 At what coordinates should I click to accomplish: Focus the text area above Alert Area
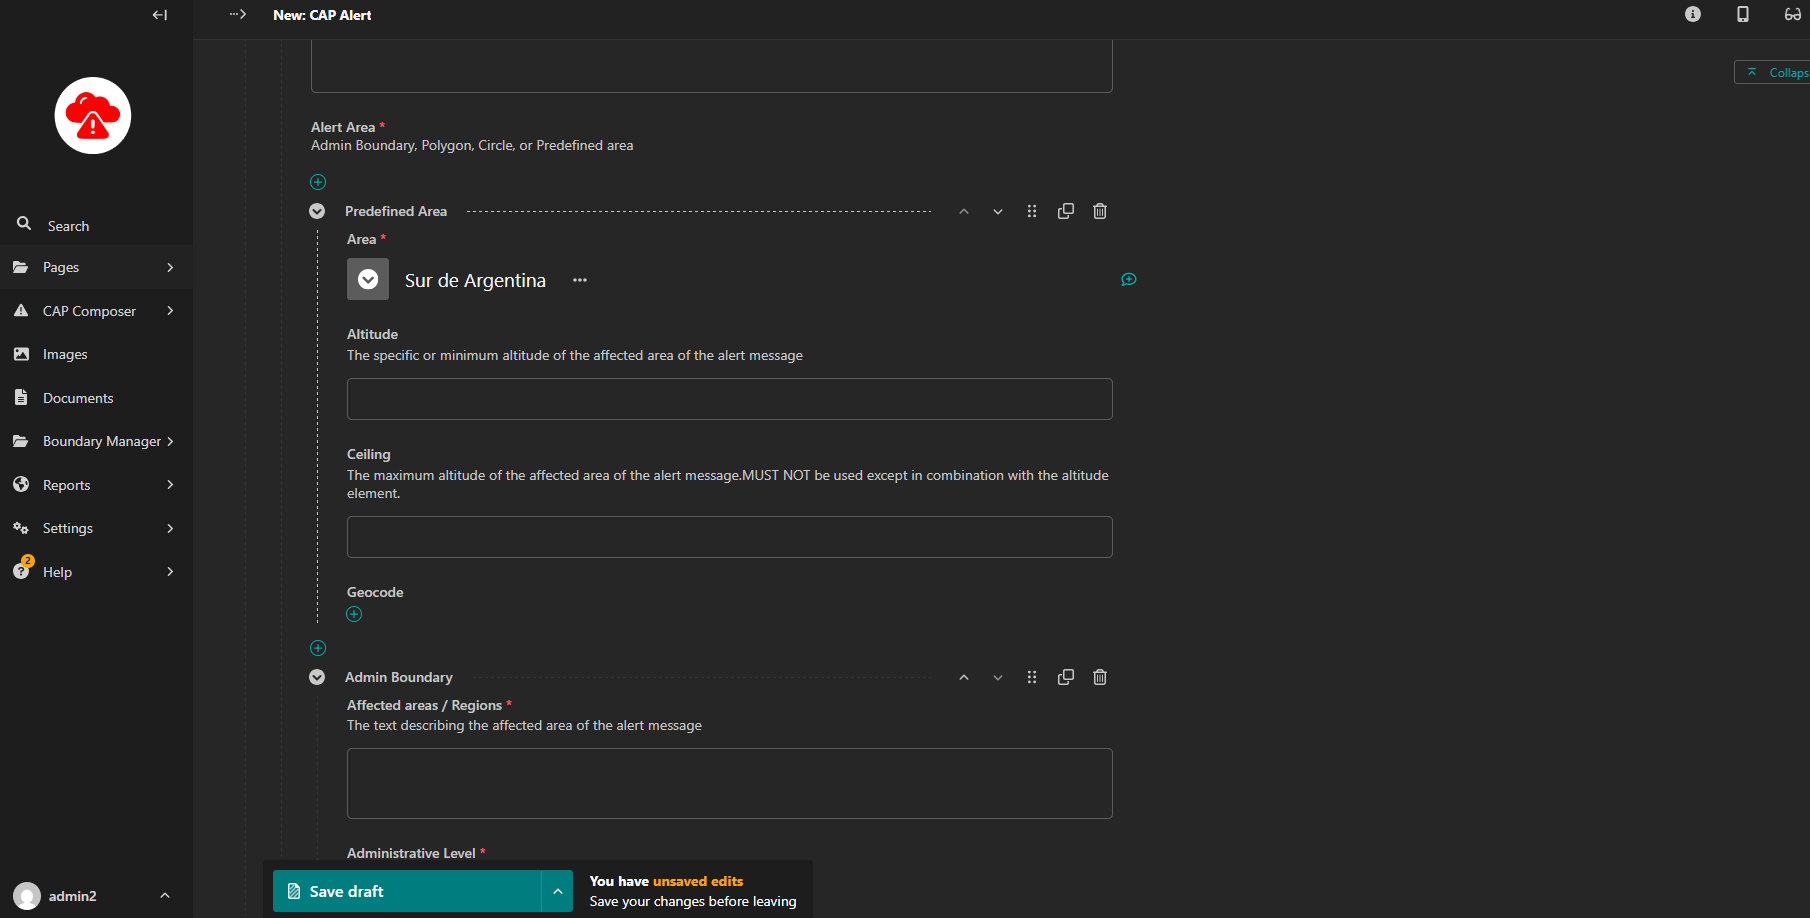tap(712, 66)
